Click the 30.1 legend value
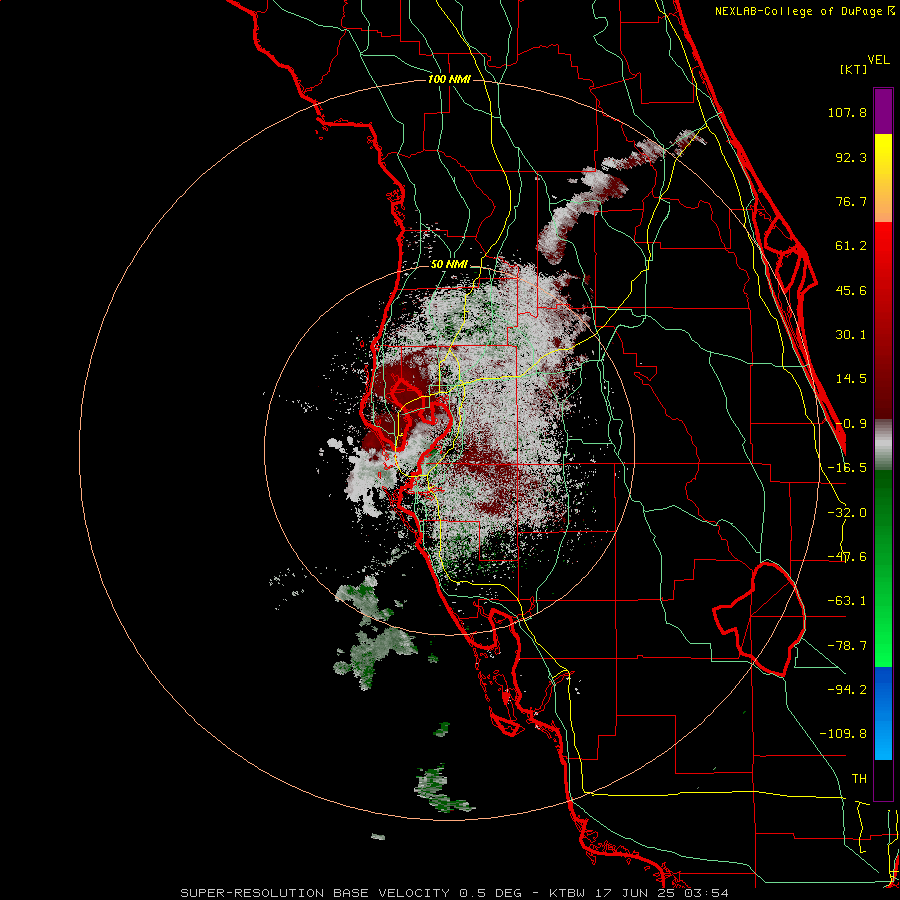900x900 pixels. 851,335
